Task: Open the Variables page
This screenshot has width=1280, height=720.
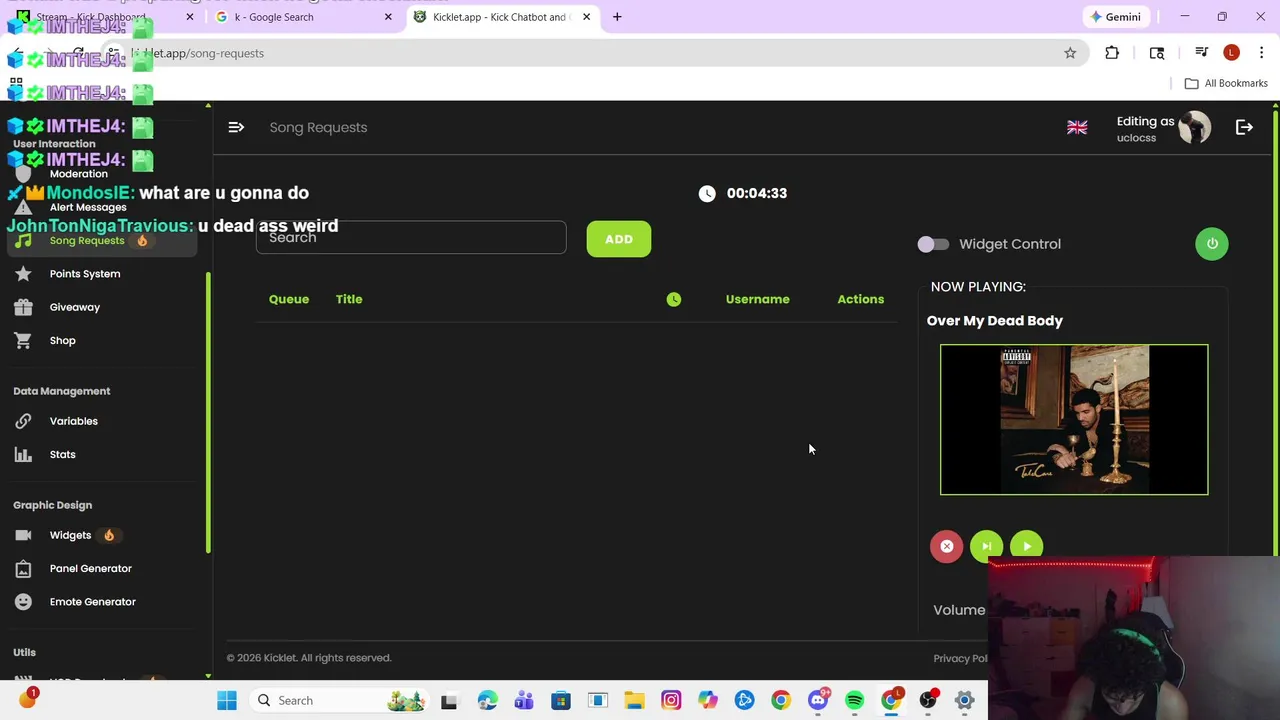Action: pyautogui.click(x=74, y=421)
